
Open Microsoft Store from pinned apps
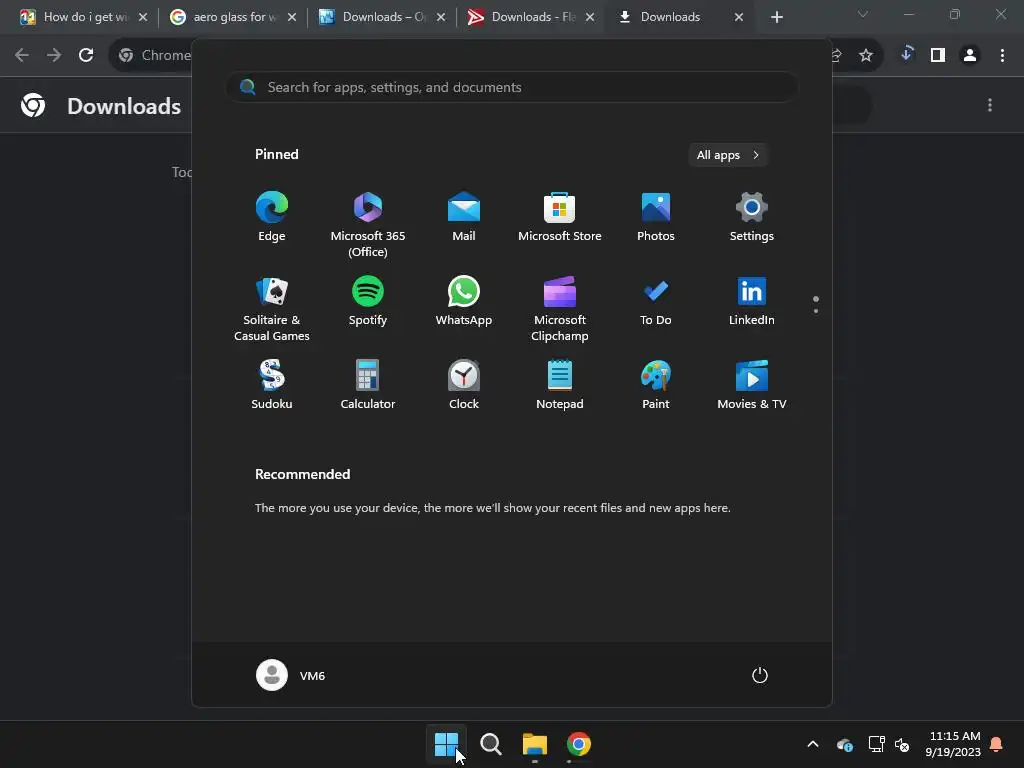[x=560, y=217]
